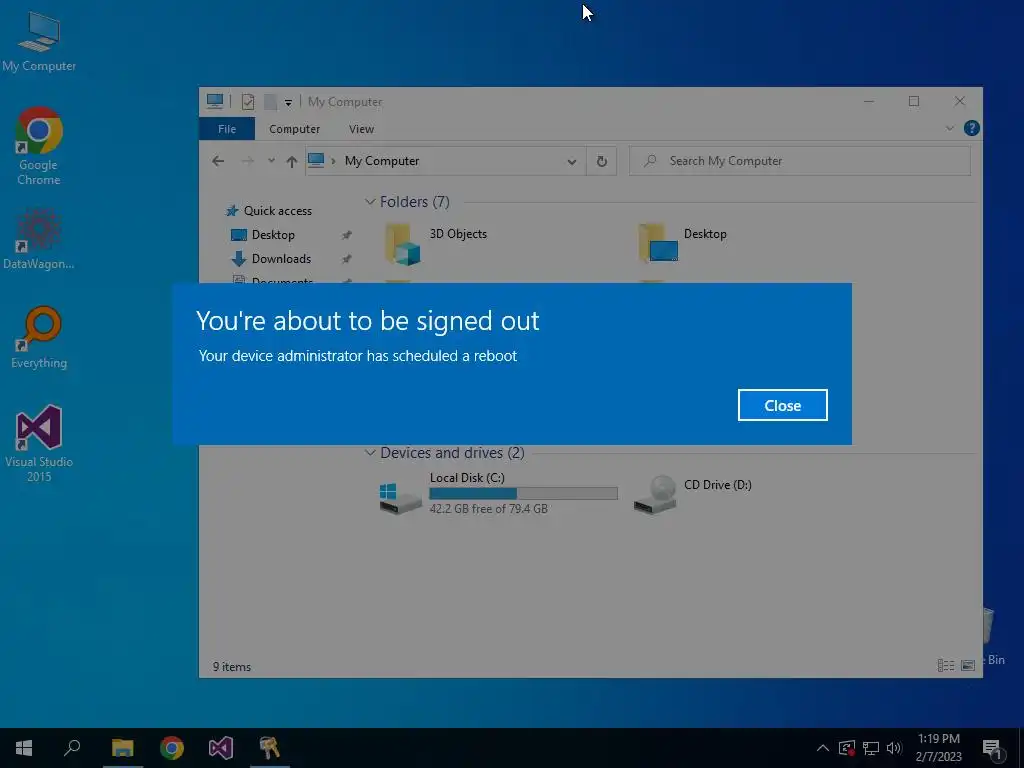Collapse the Devices and drives (2) group
This screenshot has height=768, width=1024.
click(x=370, y=453)
